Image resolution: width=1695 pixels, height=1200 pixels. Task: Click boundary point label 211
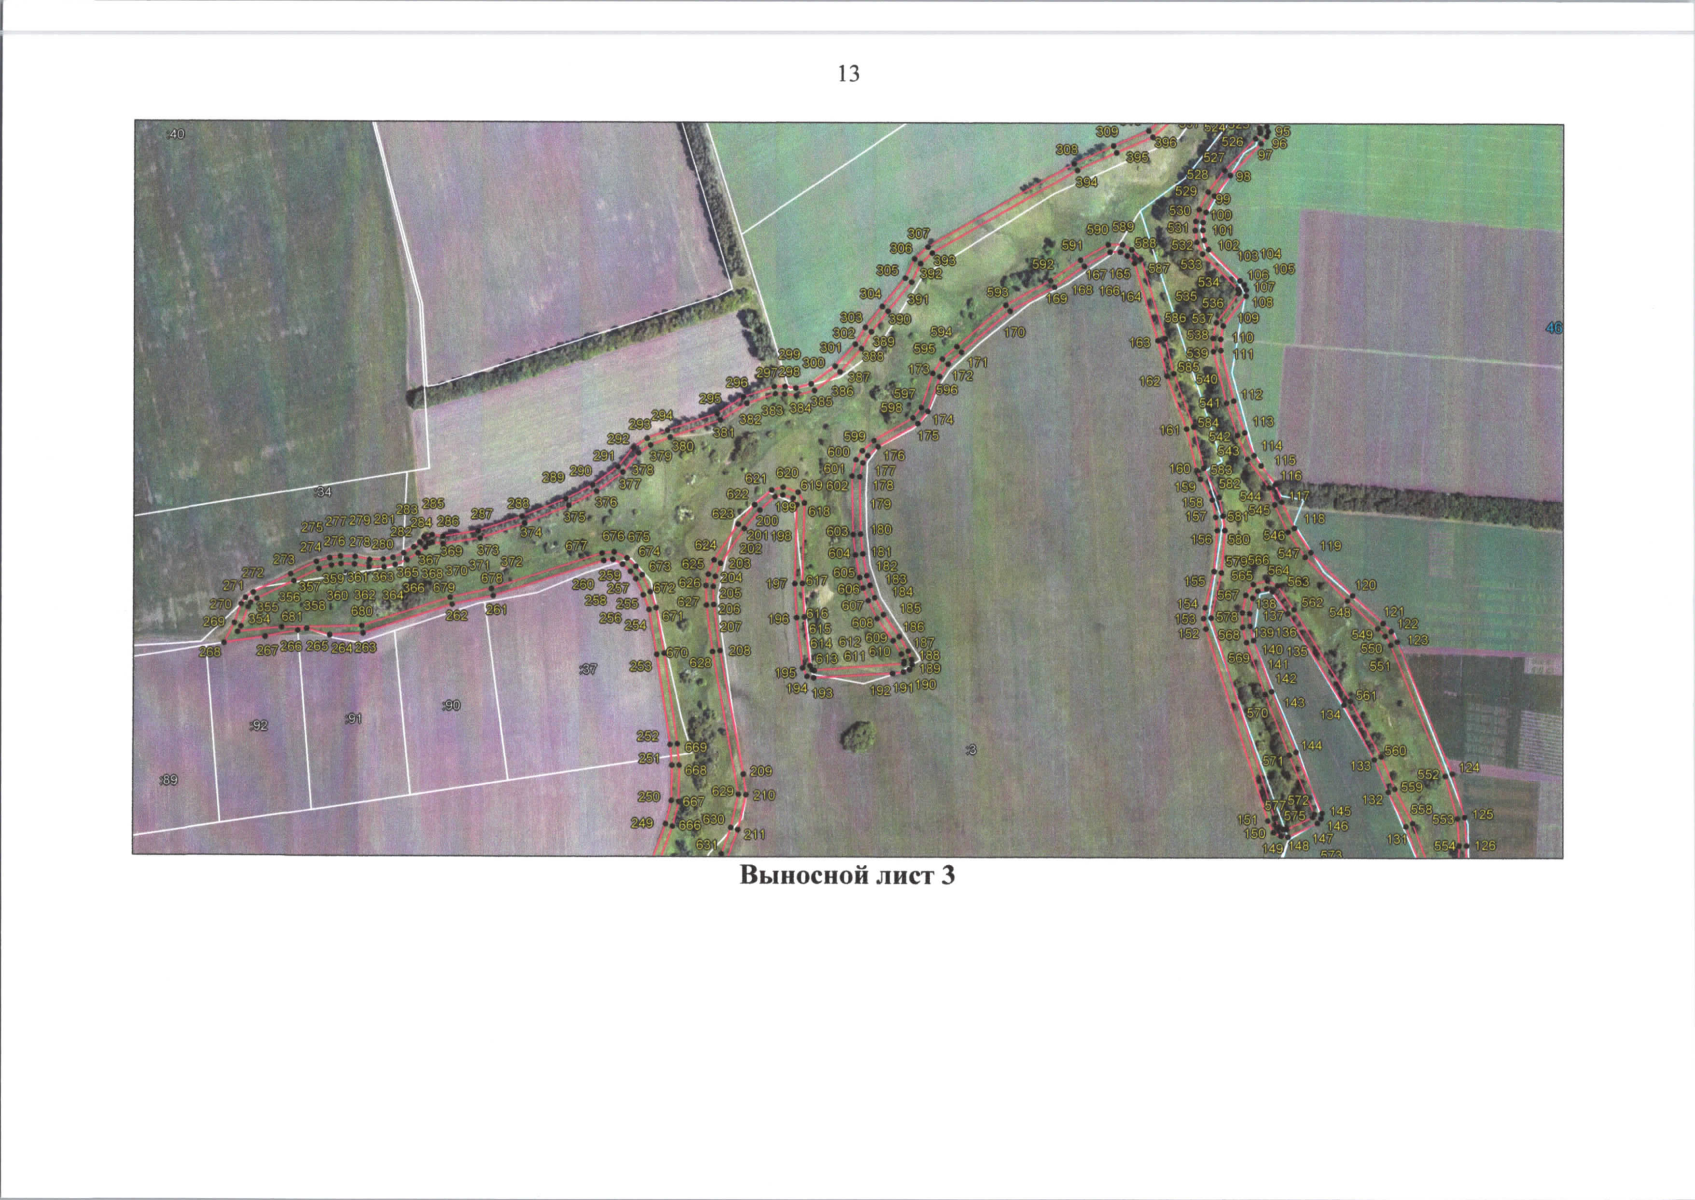754,835
